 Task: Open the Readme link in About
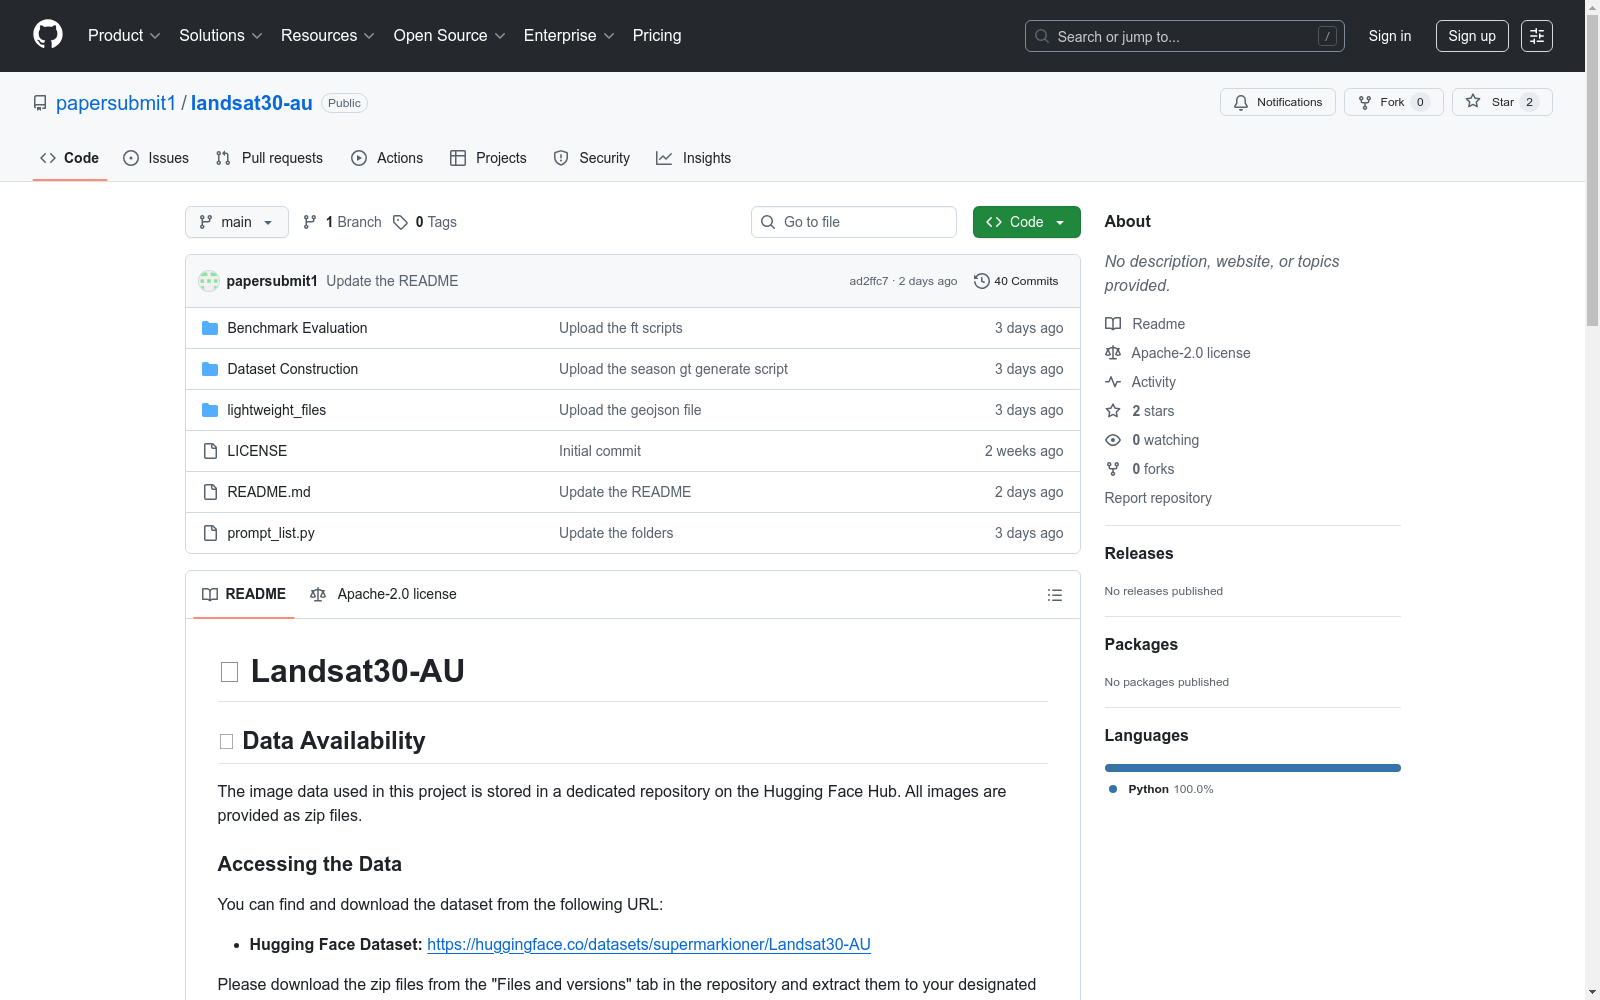tap(1145, 324)
